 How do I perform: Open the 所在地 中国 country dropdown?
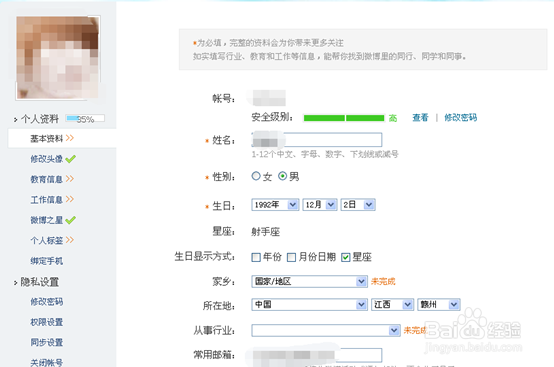310,305
